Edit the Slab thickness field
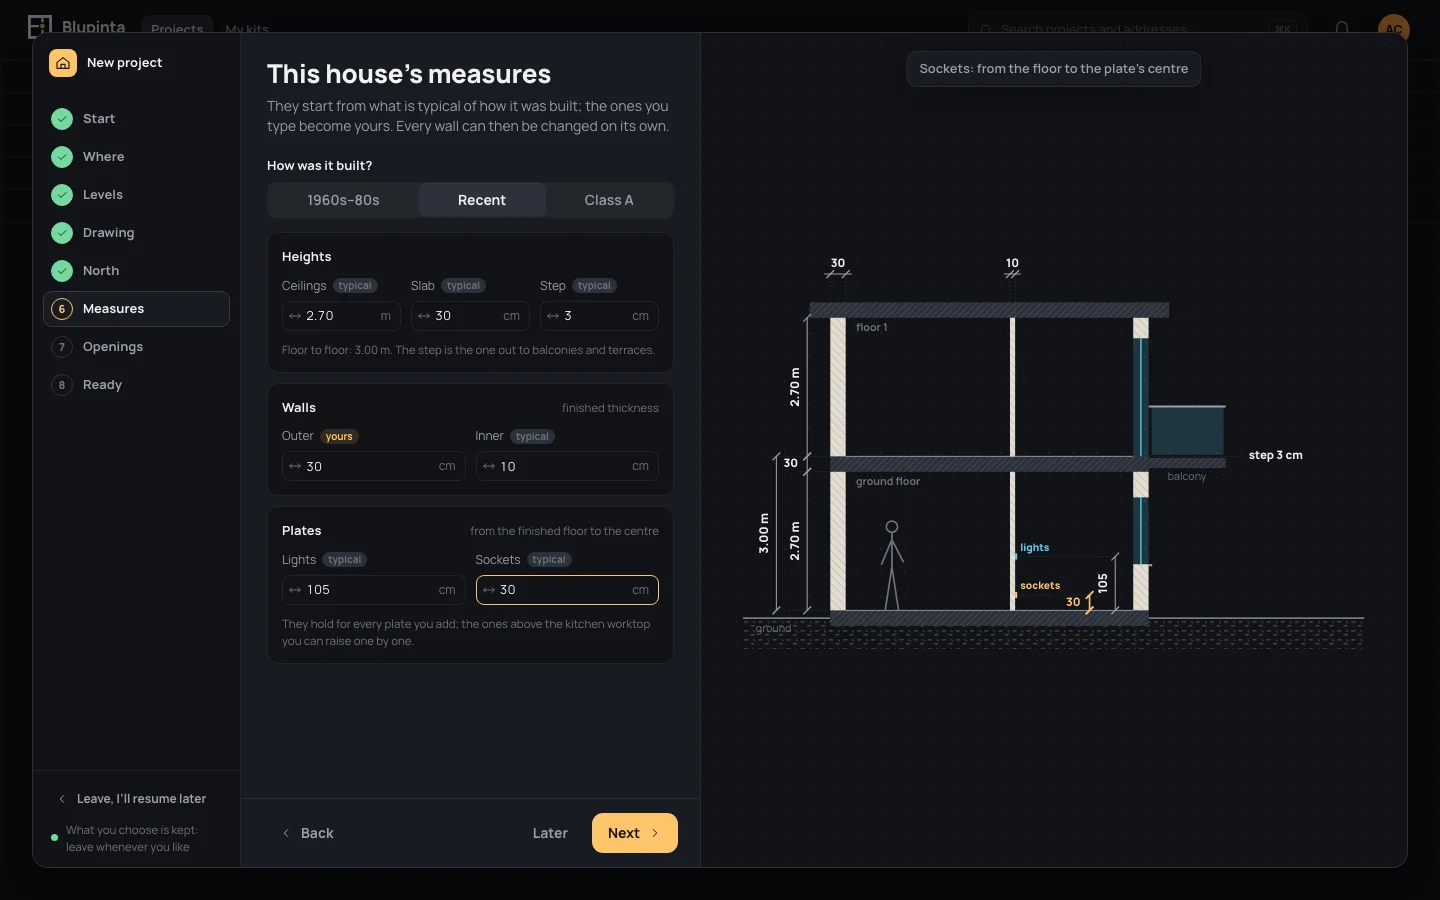The image size is (1440, 900). [470, 316]
